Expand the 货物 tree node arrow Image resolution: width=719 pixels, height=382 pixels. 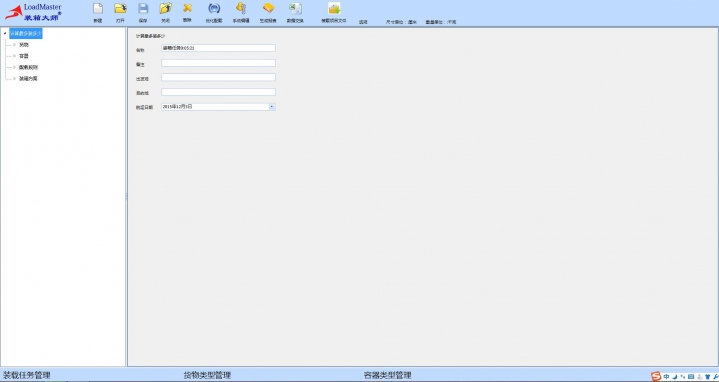pos(15,44)
